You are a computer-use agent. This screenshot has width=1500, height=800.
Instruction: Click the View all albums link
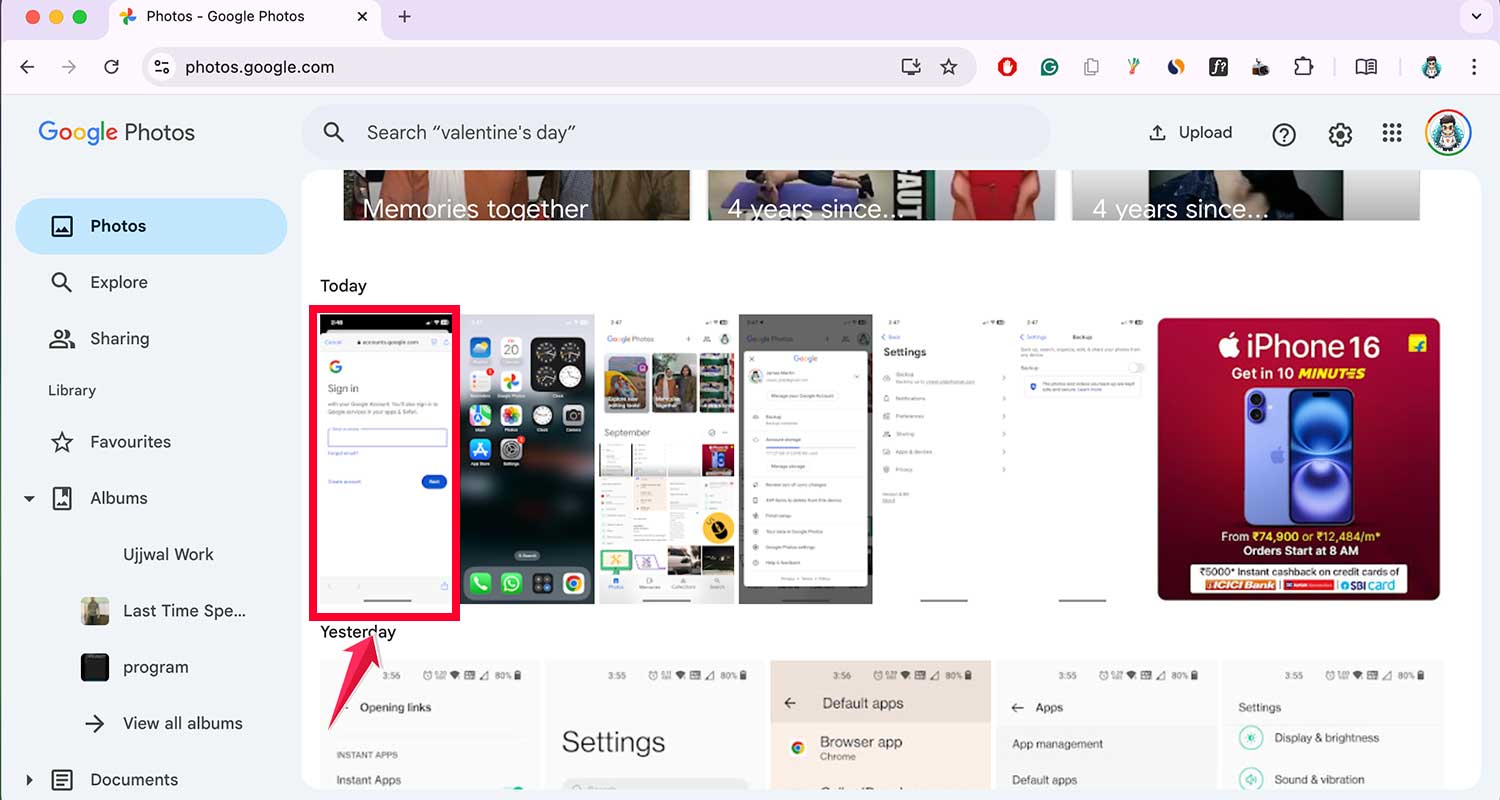[x=182, y=723]
